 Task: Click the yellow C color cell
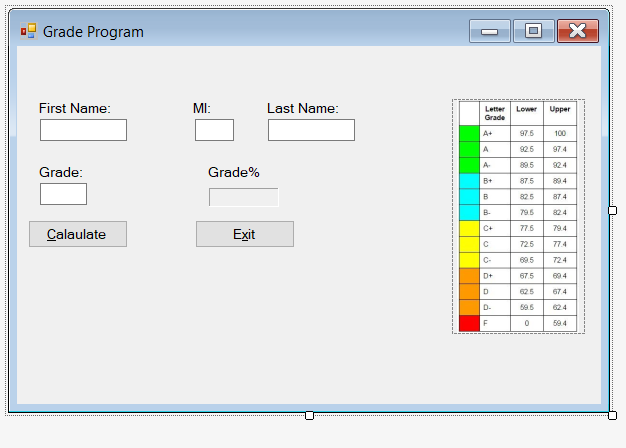[470, 244]
